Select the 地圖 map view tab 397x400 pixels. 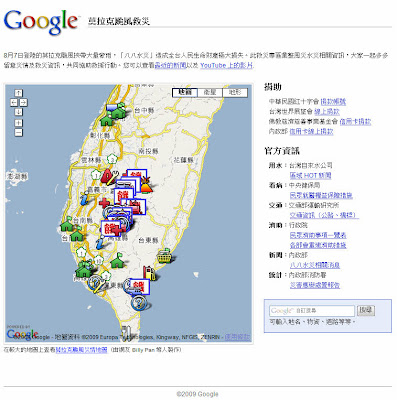click(x=185, y=92)
